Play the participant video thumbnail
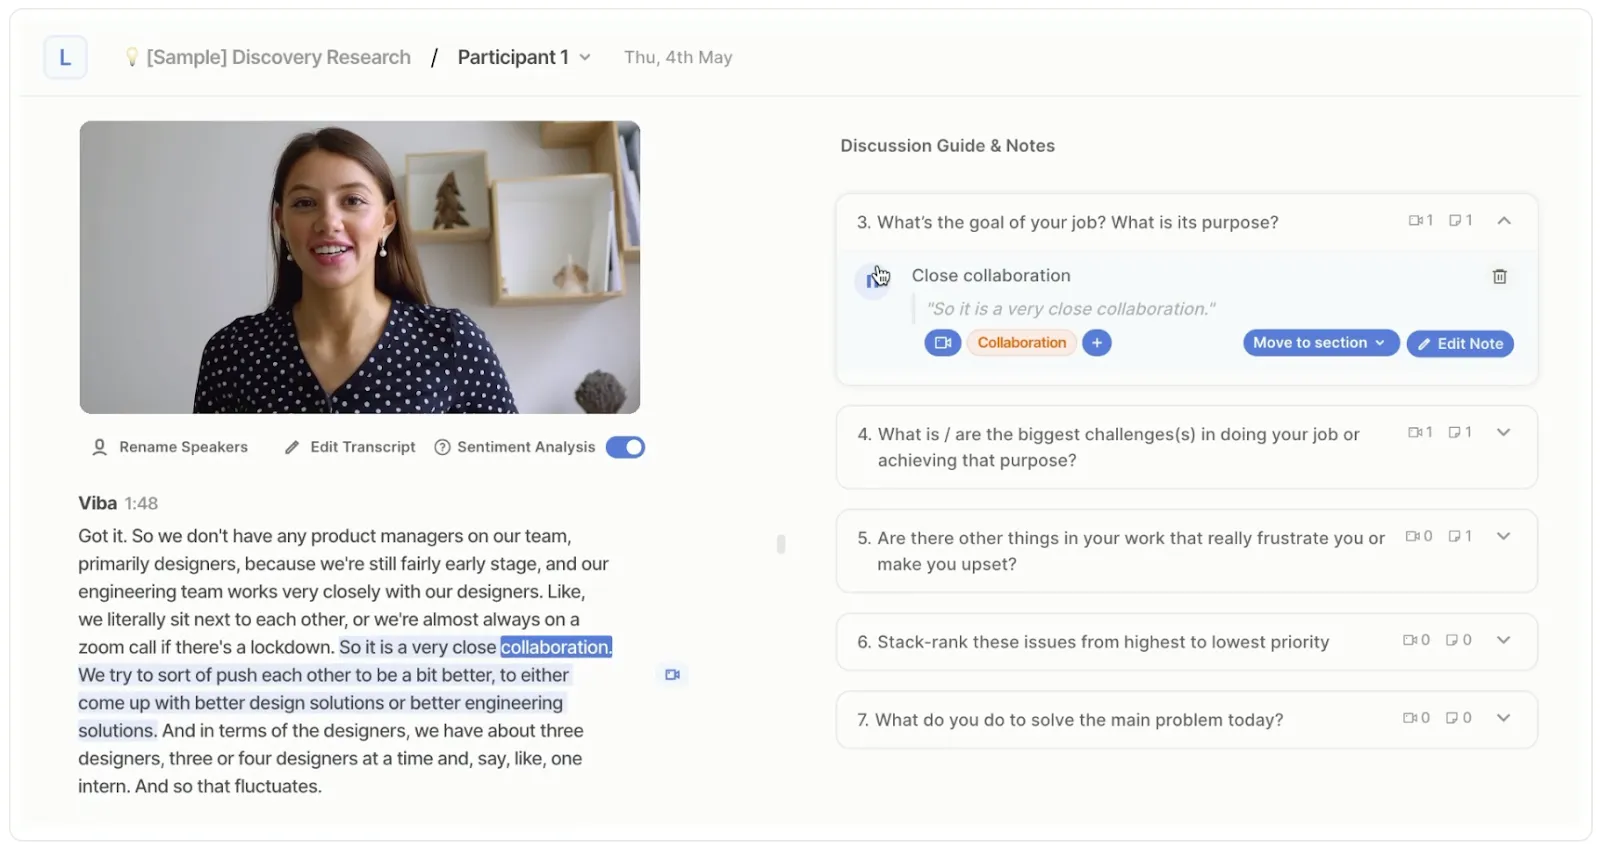Viewport: 1600px width, 847px height. click(360, 267)
